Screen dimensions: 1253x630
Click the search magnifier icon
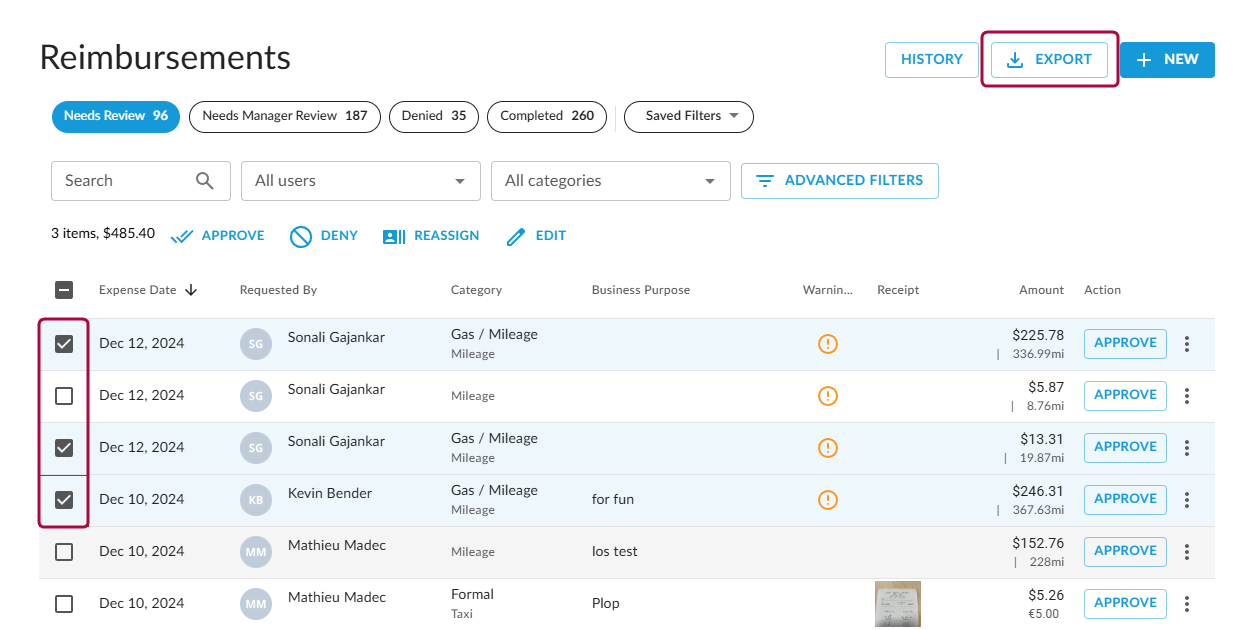click(205, 181)
